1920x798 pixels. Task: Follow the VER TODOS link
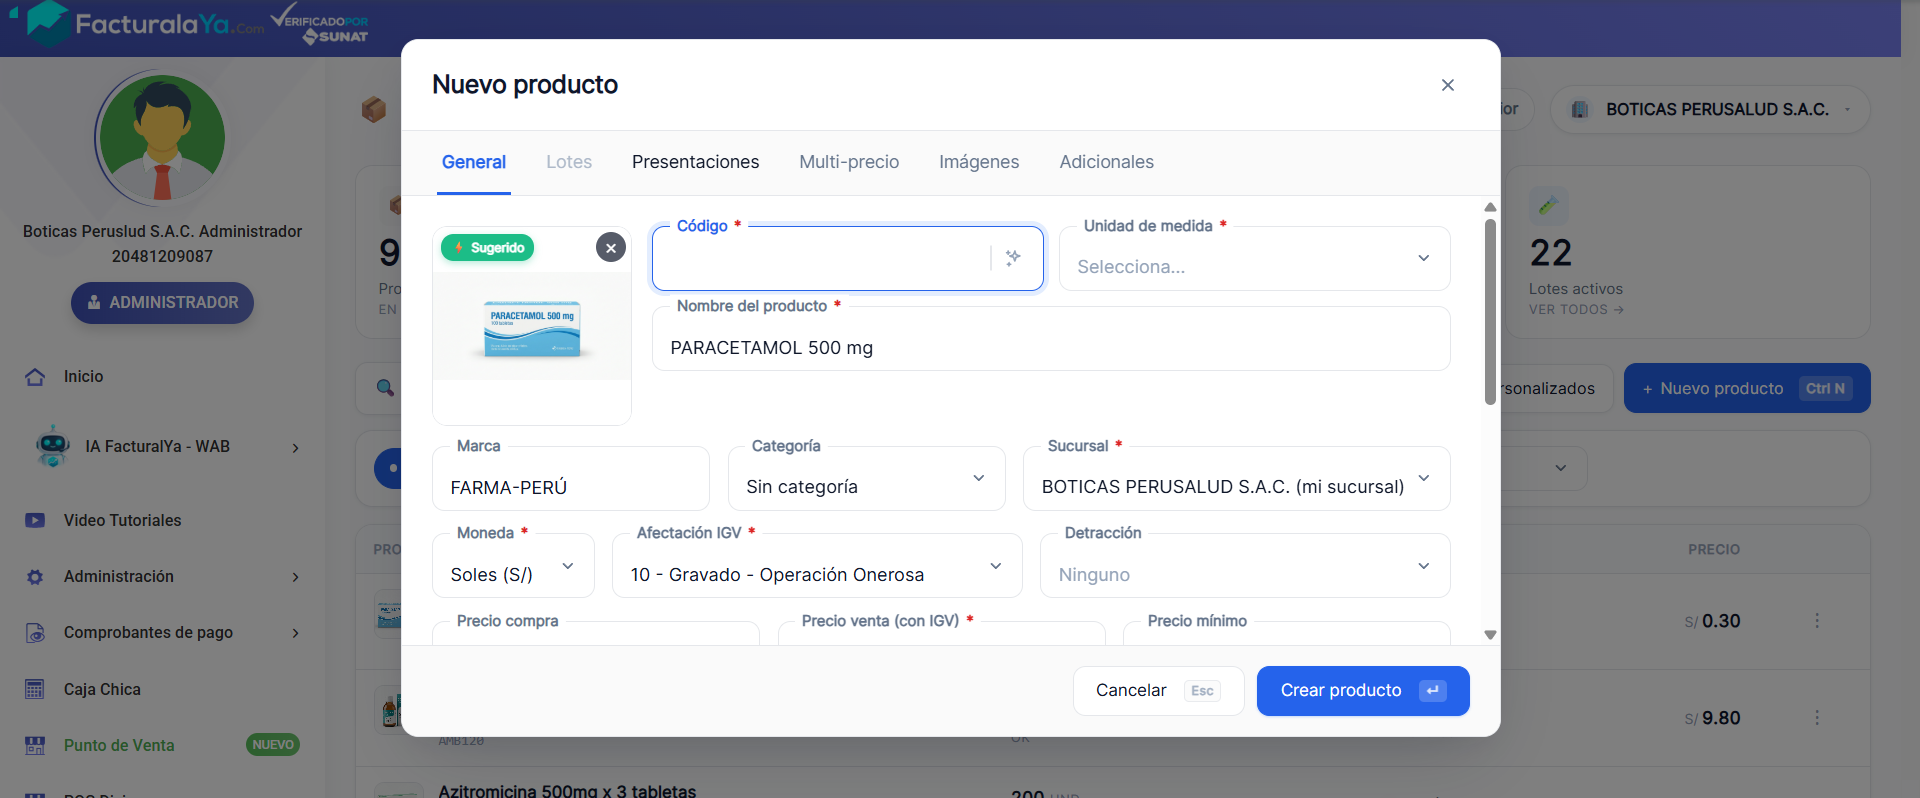click(1576, 310)
